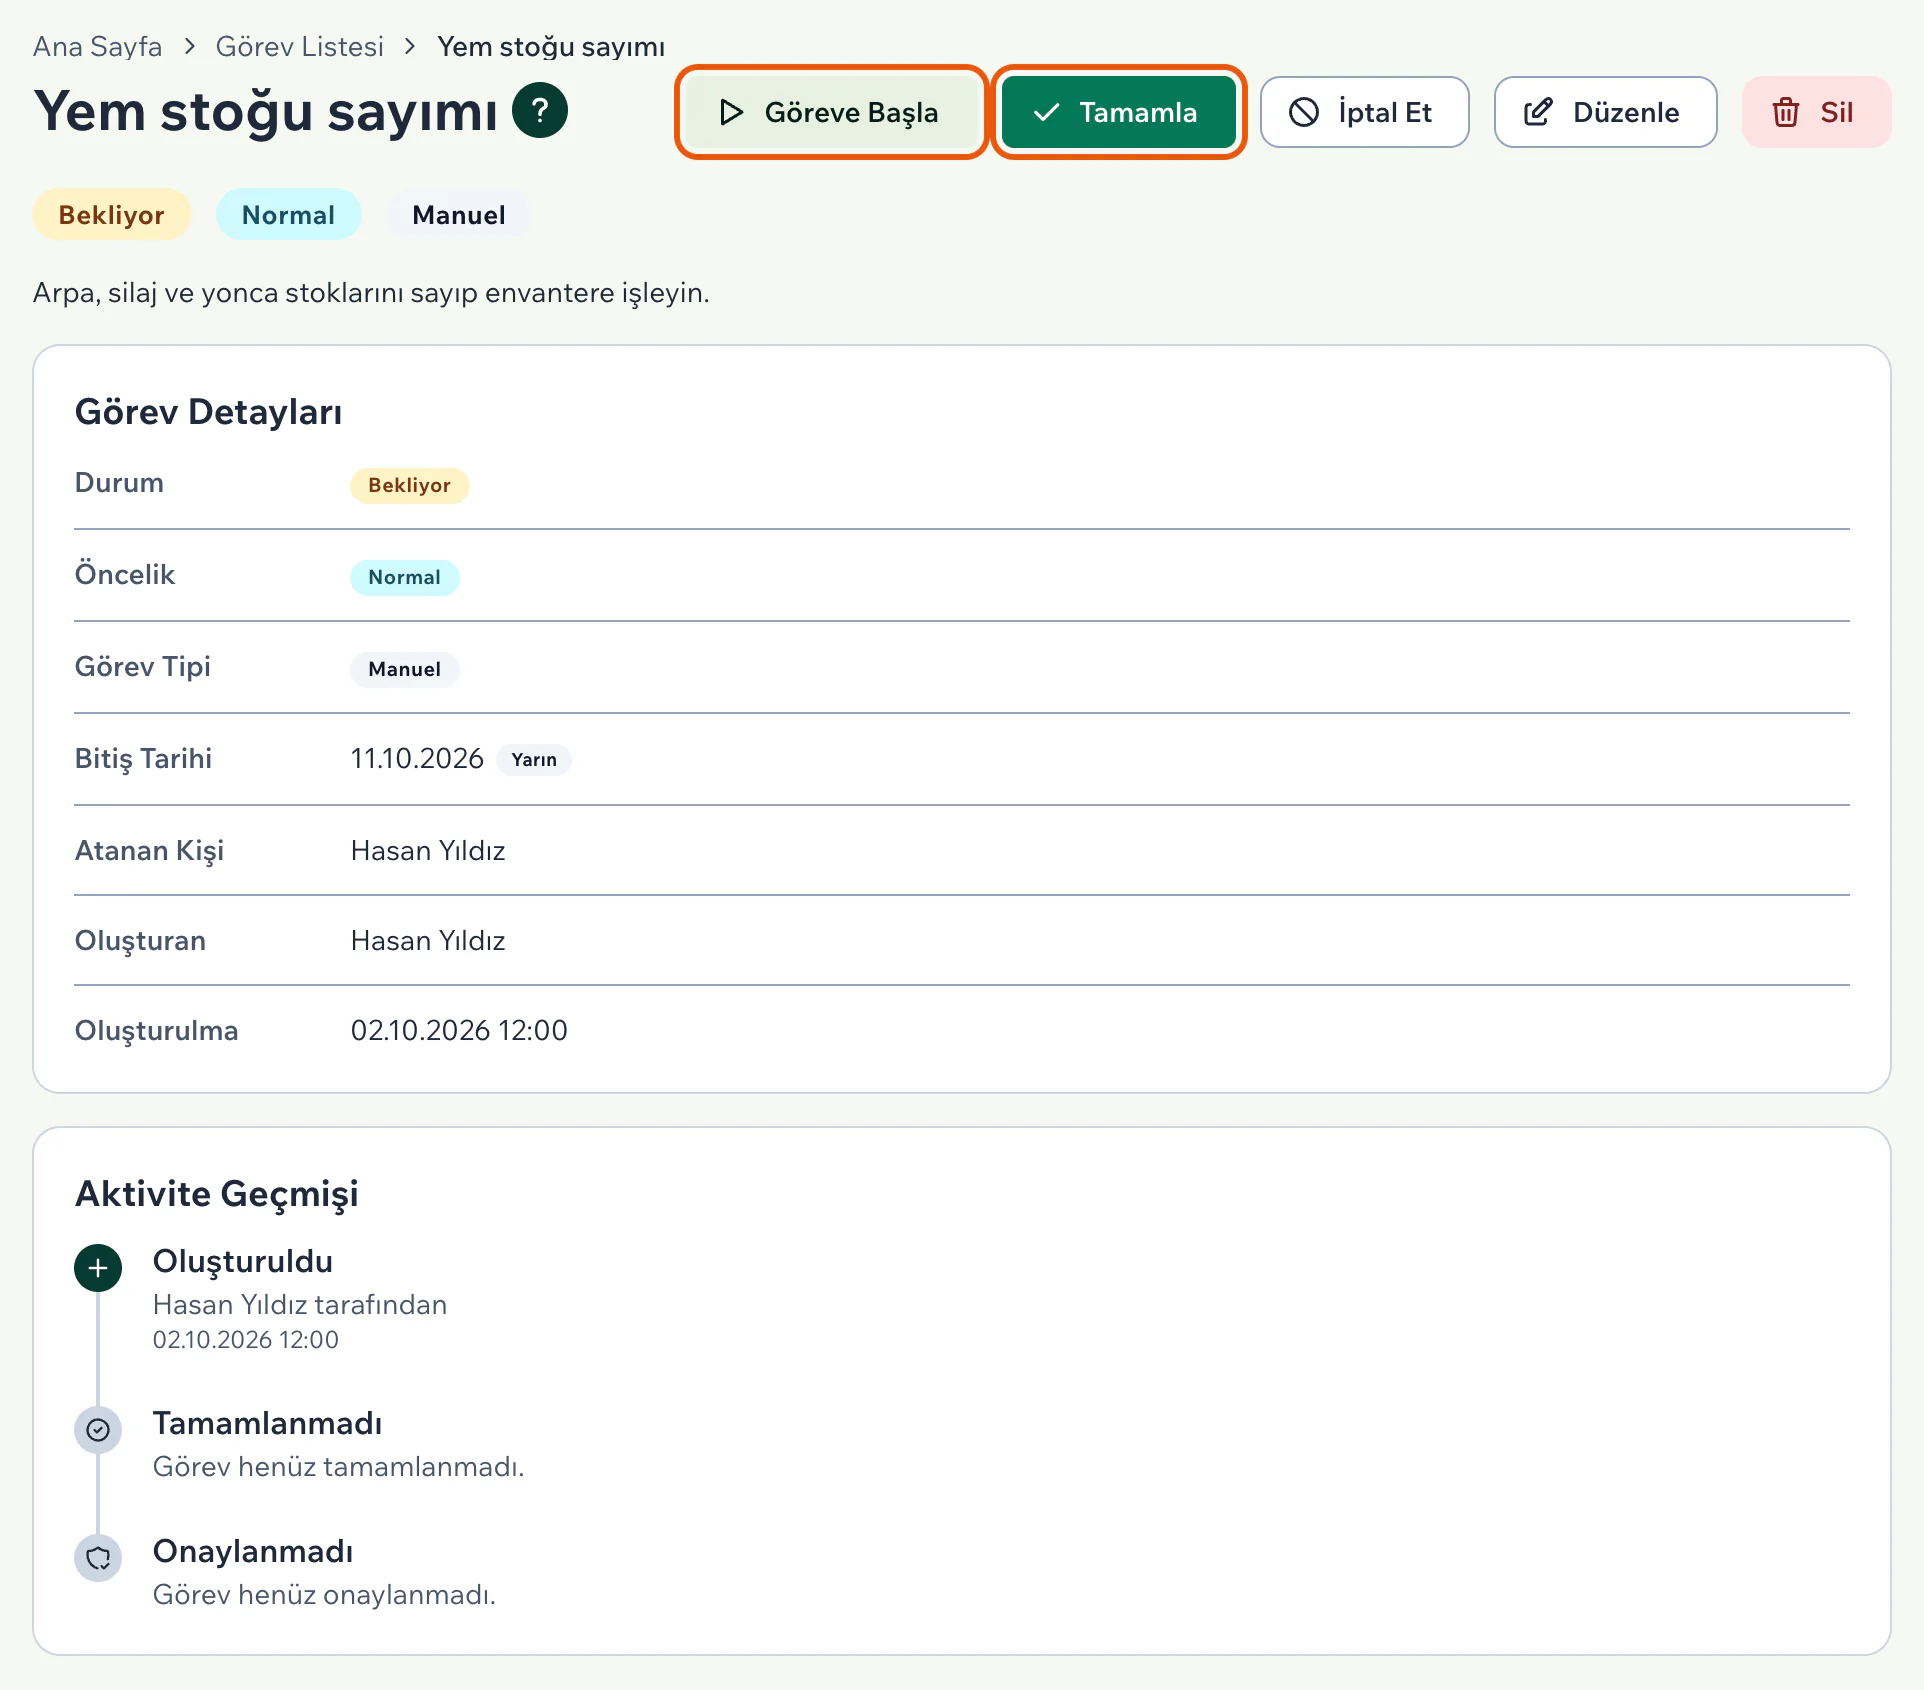Viewport: 1924px width, 1690px height.
Task: Start the task with Göreve Başla
Action: (831, 112)
